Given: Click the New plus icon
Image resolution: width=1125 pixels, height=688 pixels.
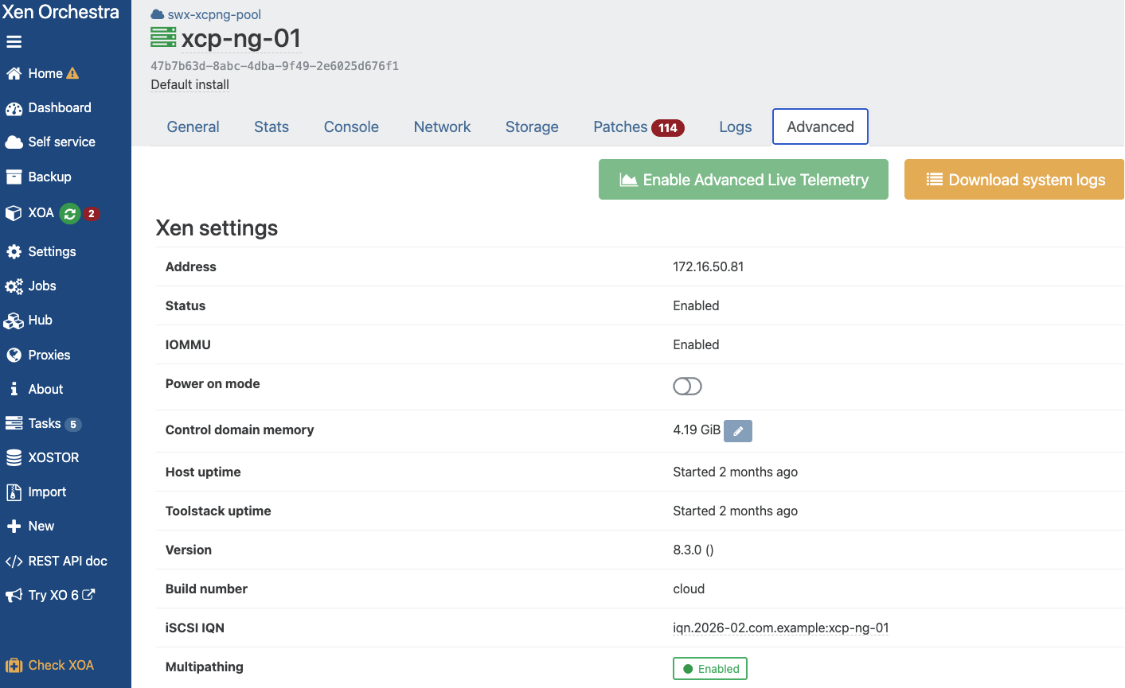Looking at the screenshot, I should tap(14, 527).
